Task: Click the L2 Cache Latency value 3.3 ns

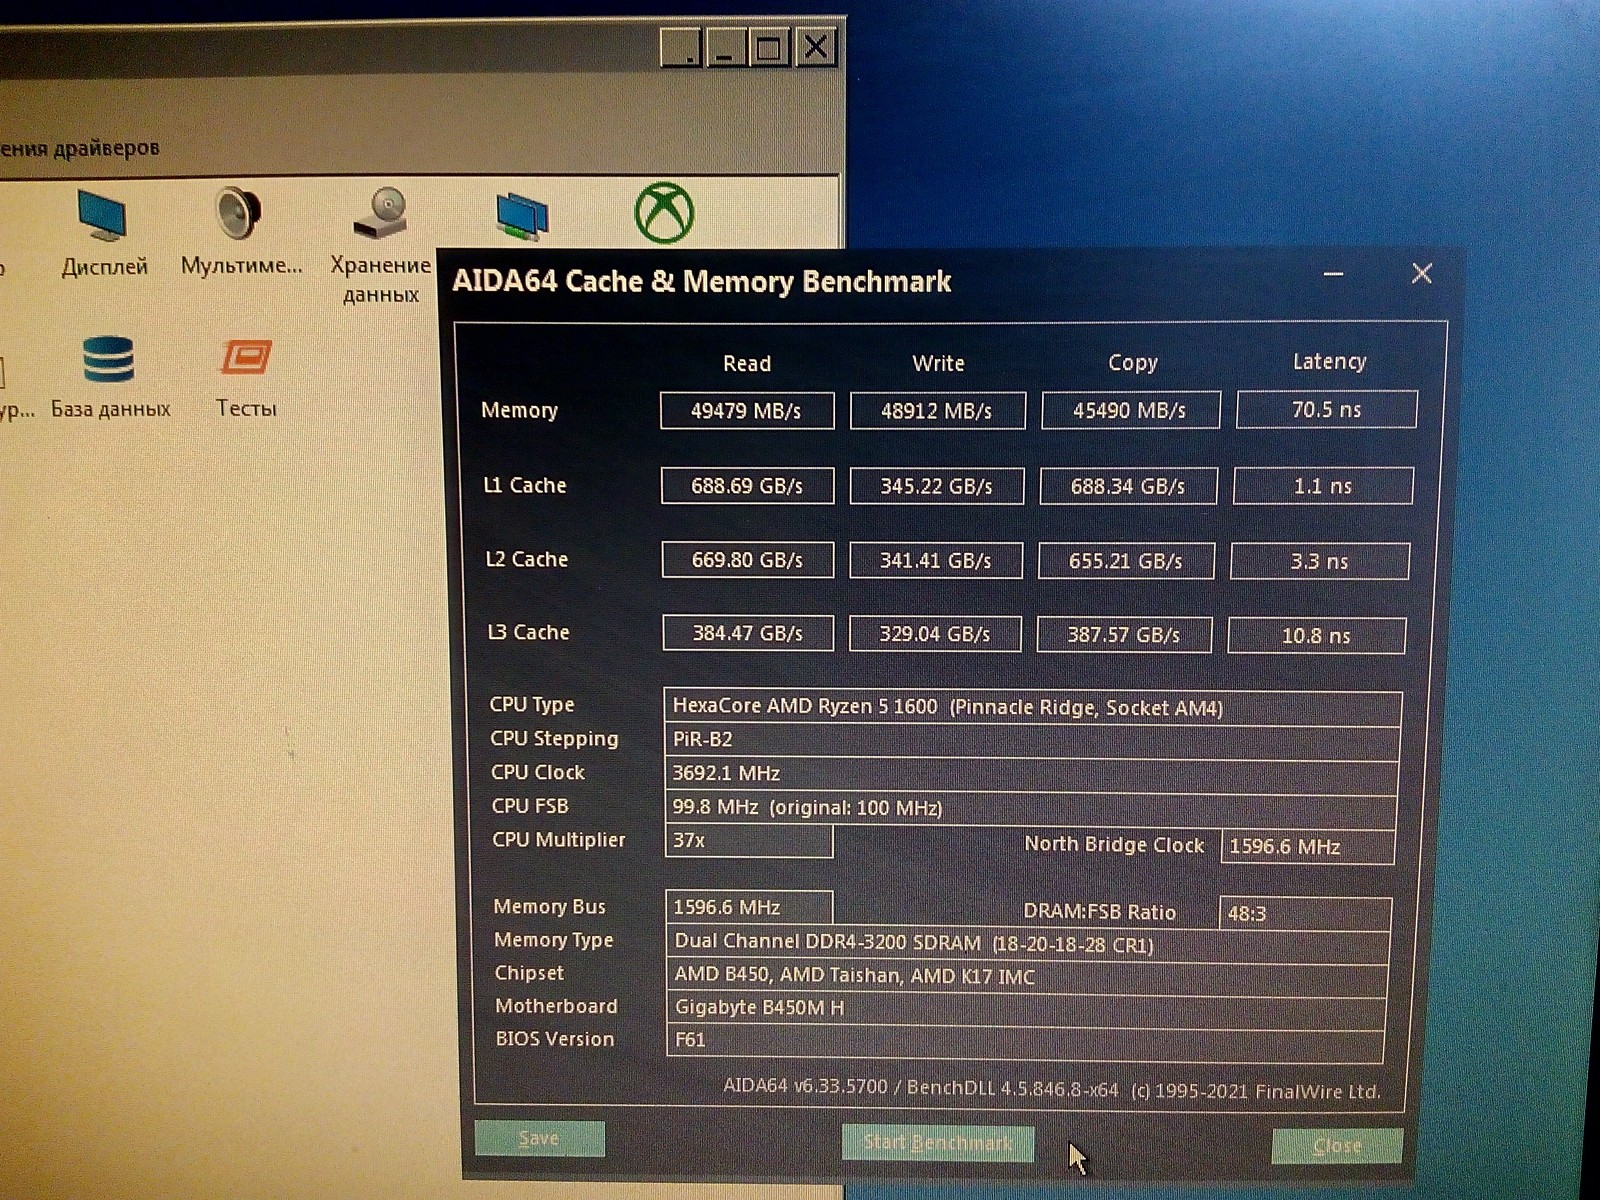Action: (1319, 561)
